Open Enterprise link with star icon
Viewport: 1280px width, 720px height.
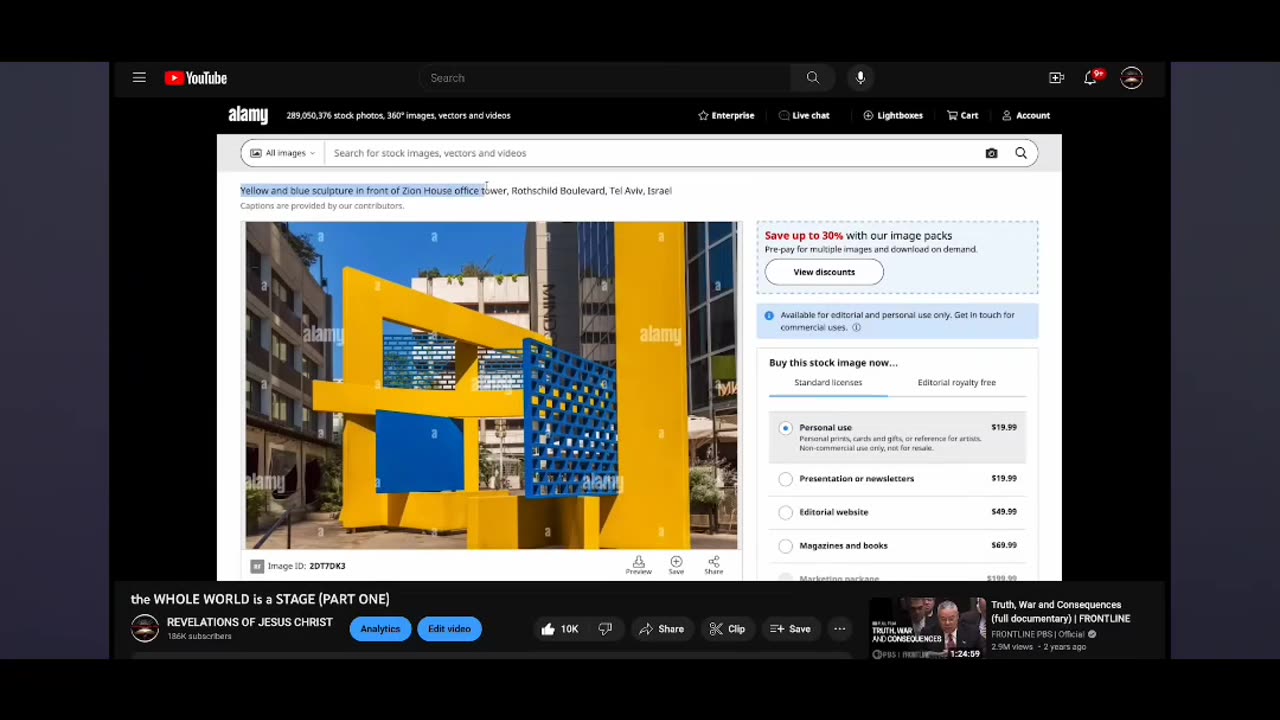click(x=726, y=115)
